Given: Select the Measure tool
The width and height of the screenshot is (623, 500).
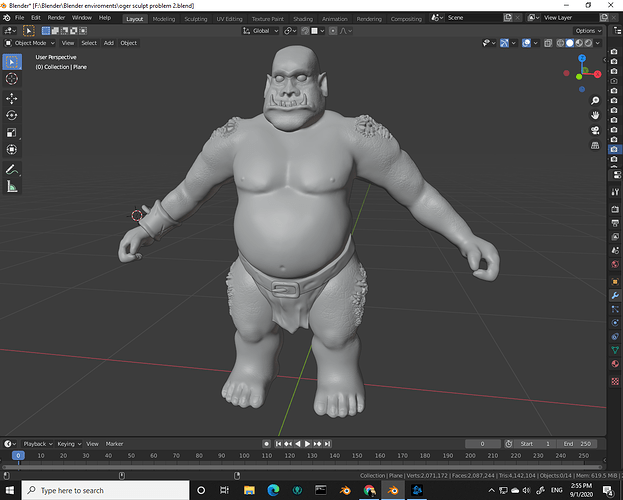Looking at the screenshot, I should (12, 187).
